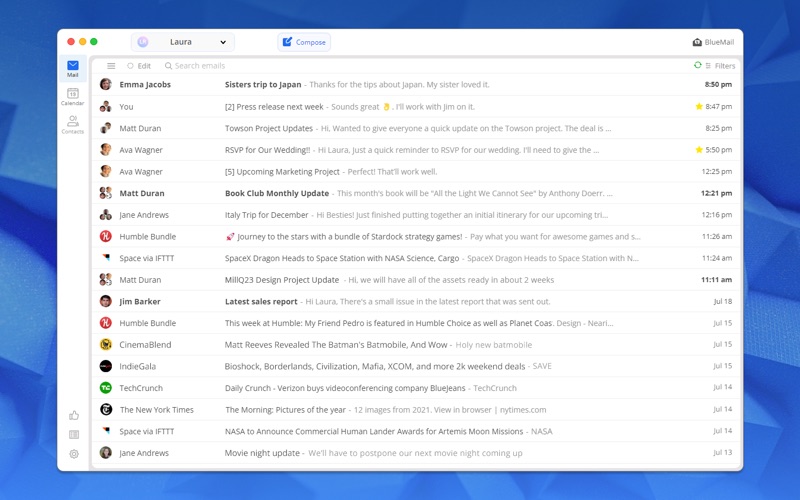The image size is (800, 500).
Task: Unstar the Press release next week email
Action: coord(699,106)
